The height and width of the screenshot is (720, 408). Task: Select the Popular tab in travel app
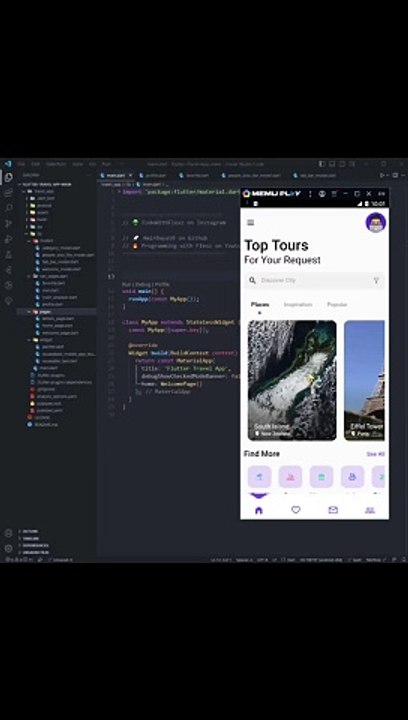coord(337,304)
